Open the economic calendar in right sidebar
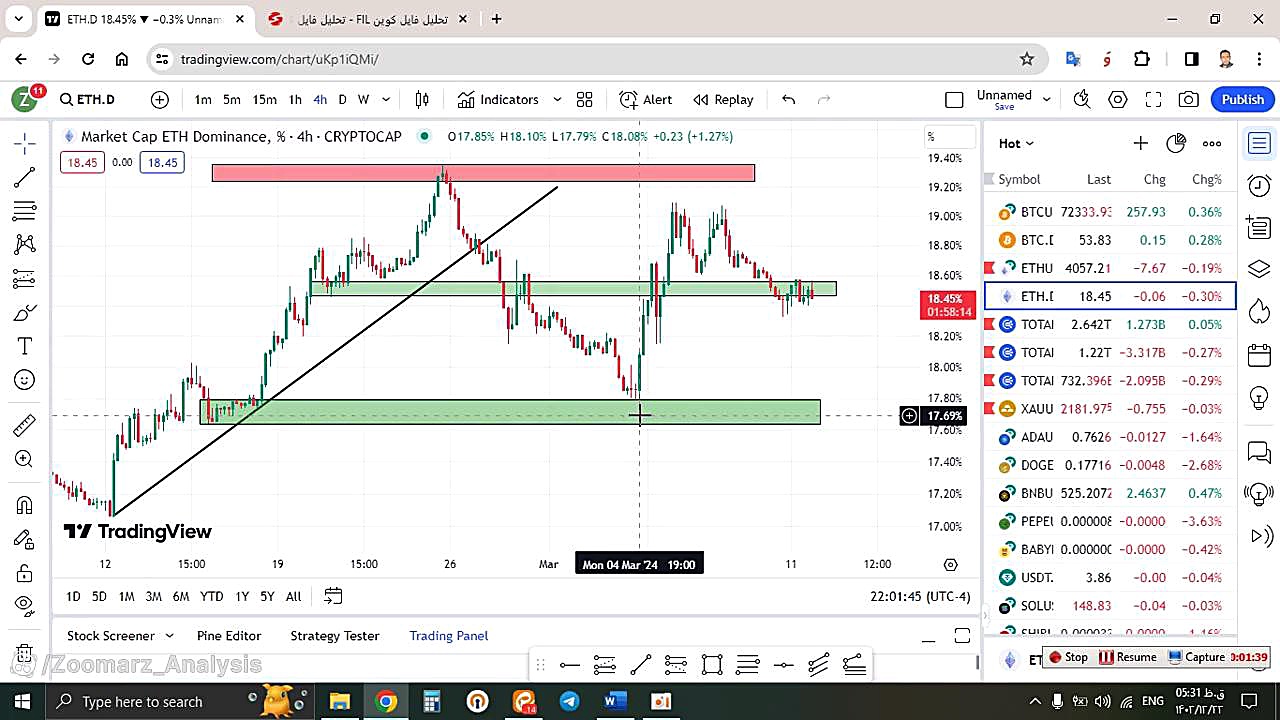Image resolution: width=1280 pixels, height=720 pixels. [1259, 355]
